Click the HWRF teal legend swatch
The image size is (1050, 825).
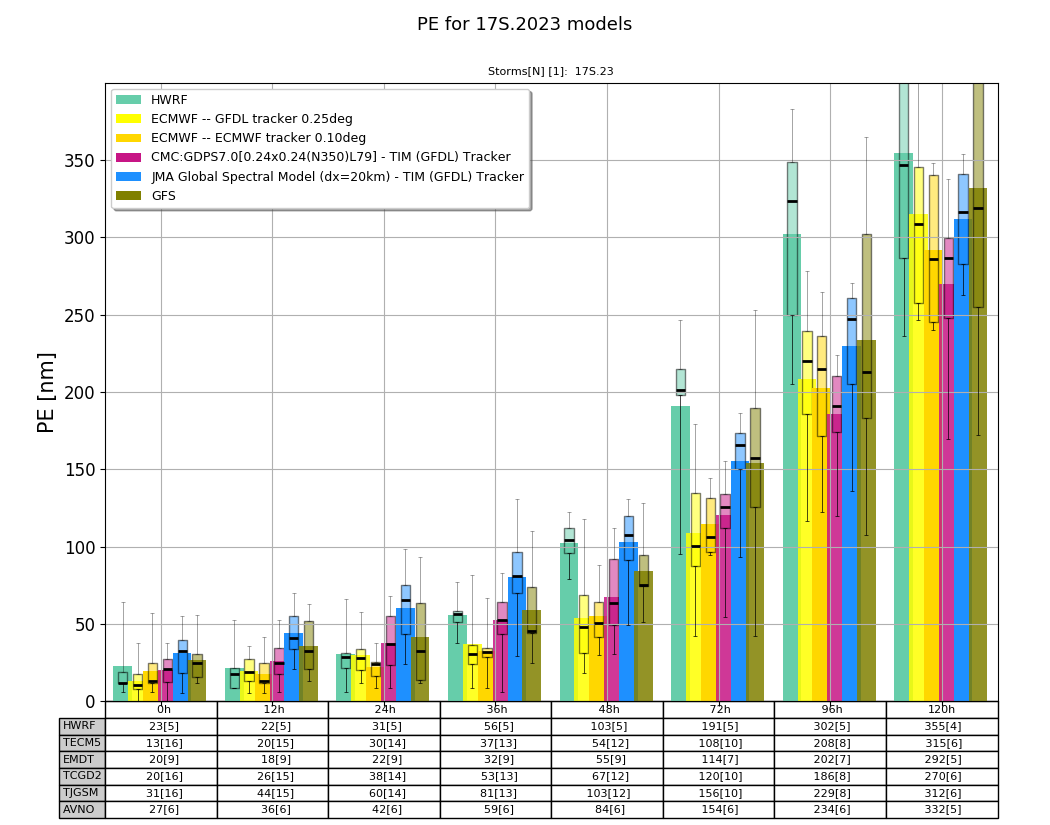(129, 100)
